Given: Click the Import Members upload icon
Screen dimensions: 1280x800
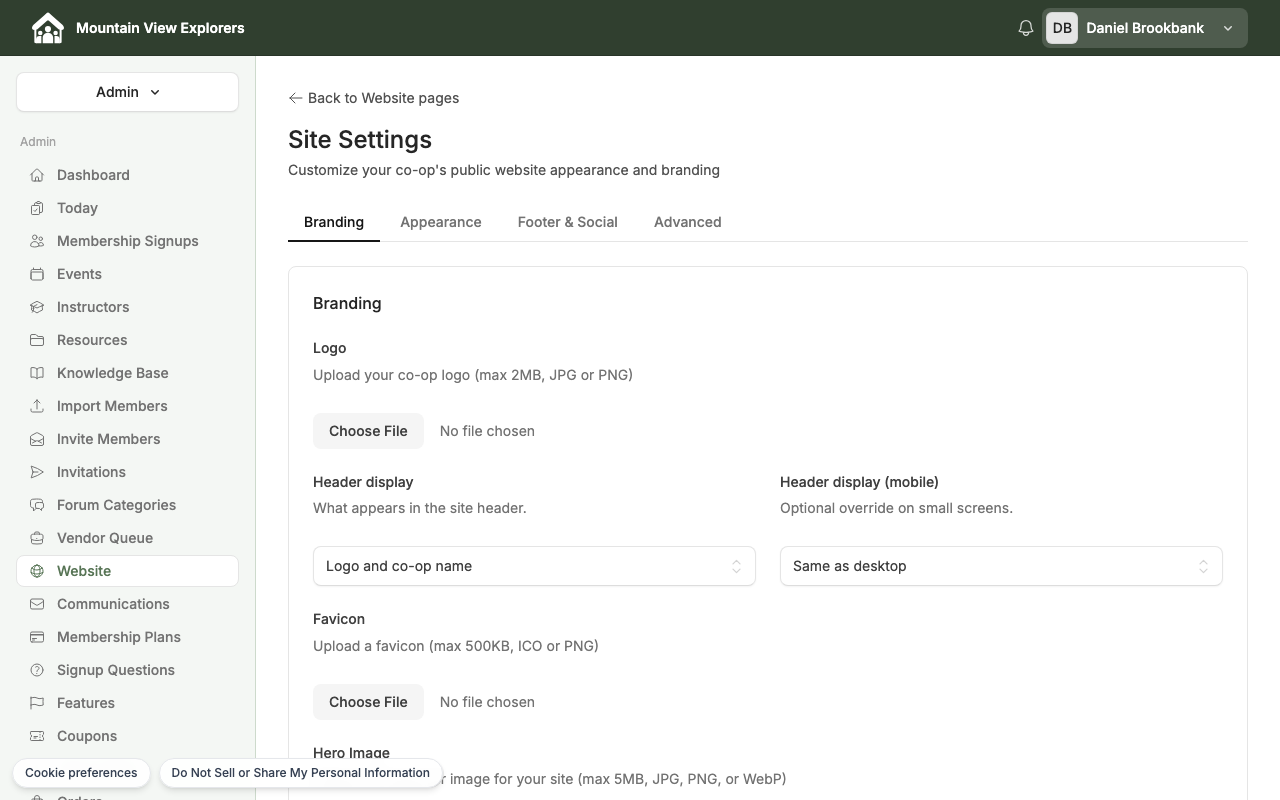Looking at the screenshot, I should pos(37,406).
